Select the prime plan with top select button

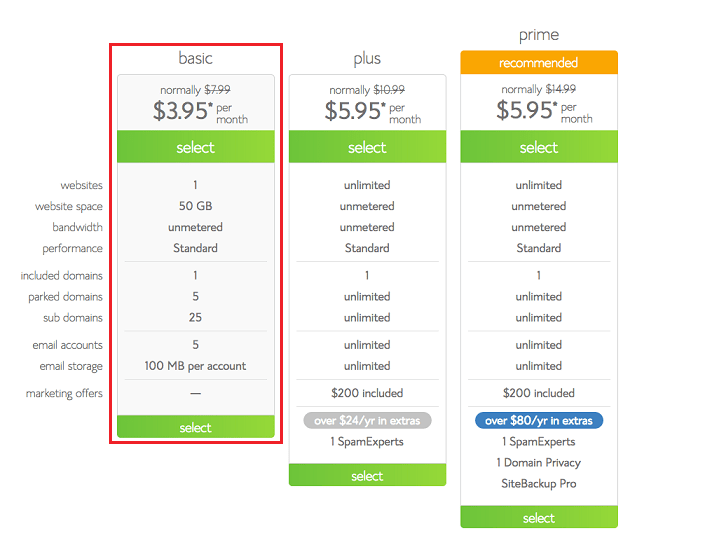[x=539, y=147]
